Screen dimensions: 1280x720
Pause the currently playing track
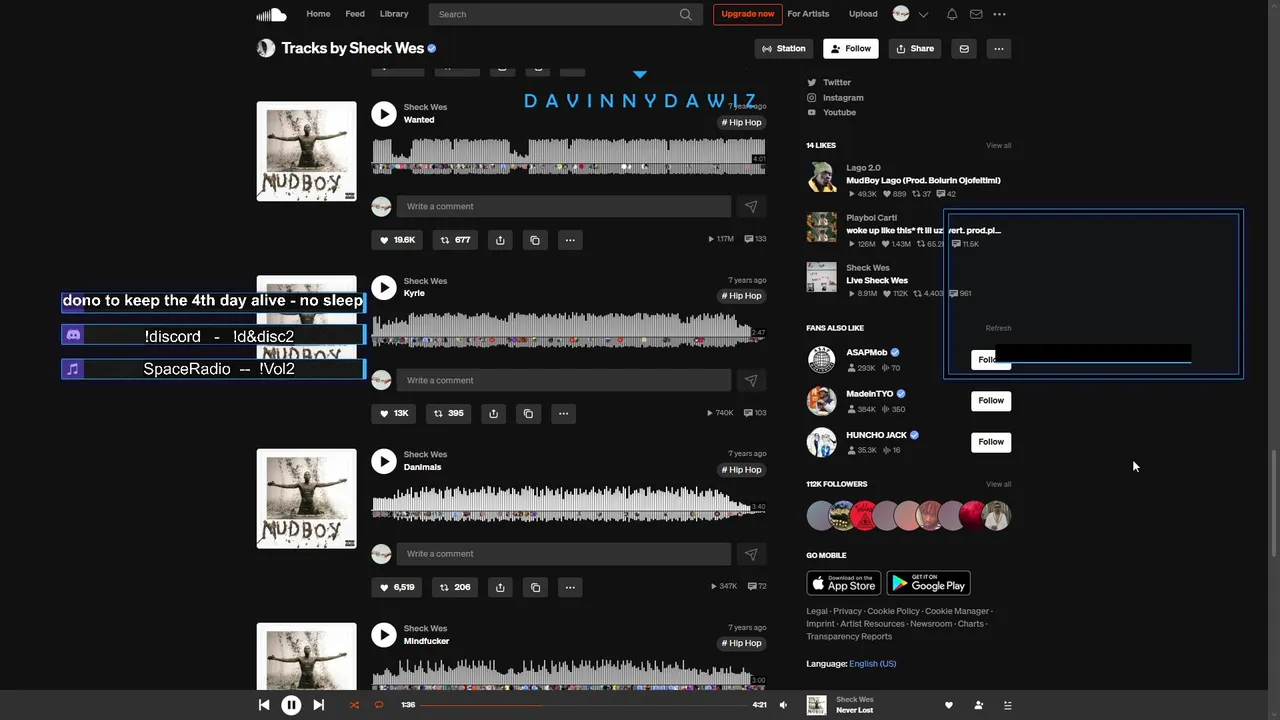291,705
